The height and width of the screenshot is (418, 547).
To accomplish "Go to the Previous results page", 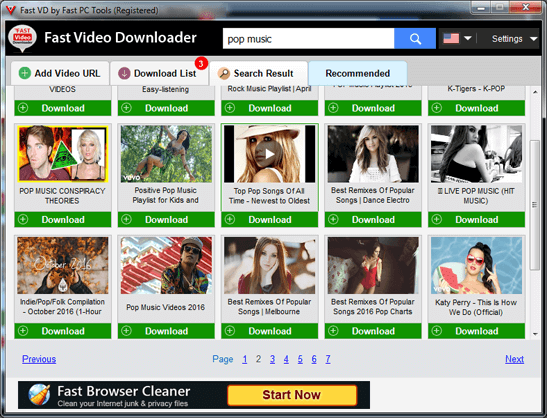I will point(39,359).
